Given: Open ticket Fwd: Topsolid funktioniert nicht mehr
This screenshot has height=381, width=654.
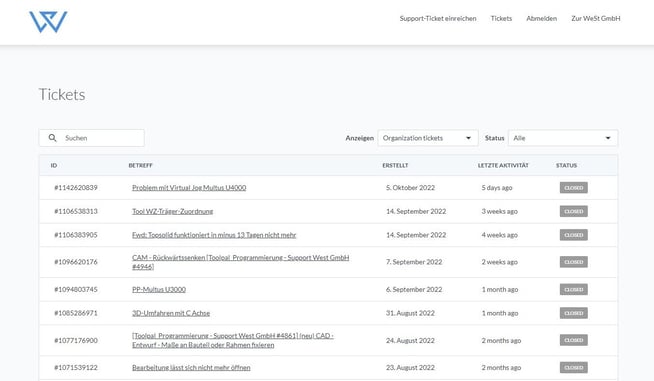Looking at the screenshot, I should (214, 235).
